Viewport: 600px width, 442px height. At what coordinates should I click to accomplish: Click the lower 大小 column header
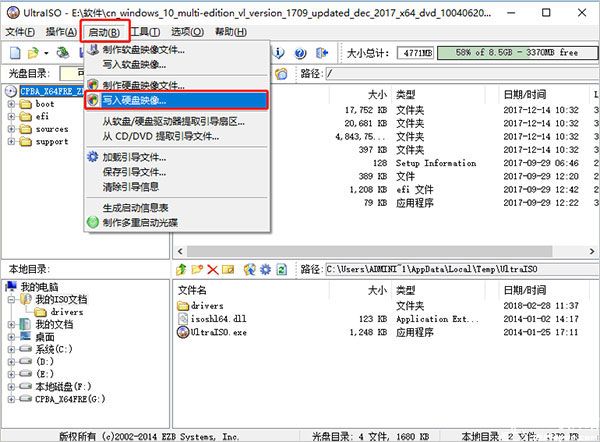377,290
